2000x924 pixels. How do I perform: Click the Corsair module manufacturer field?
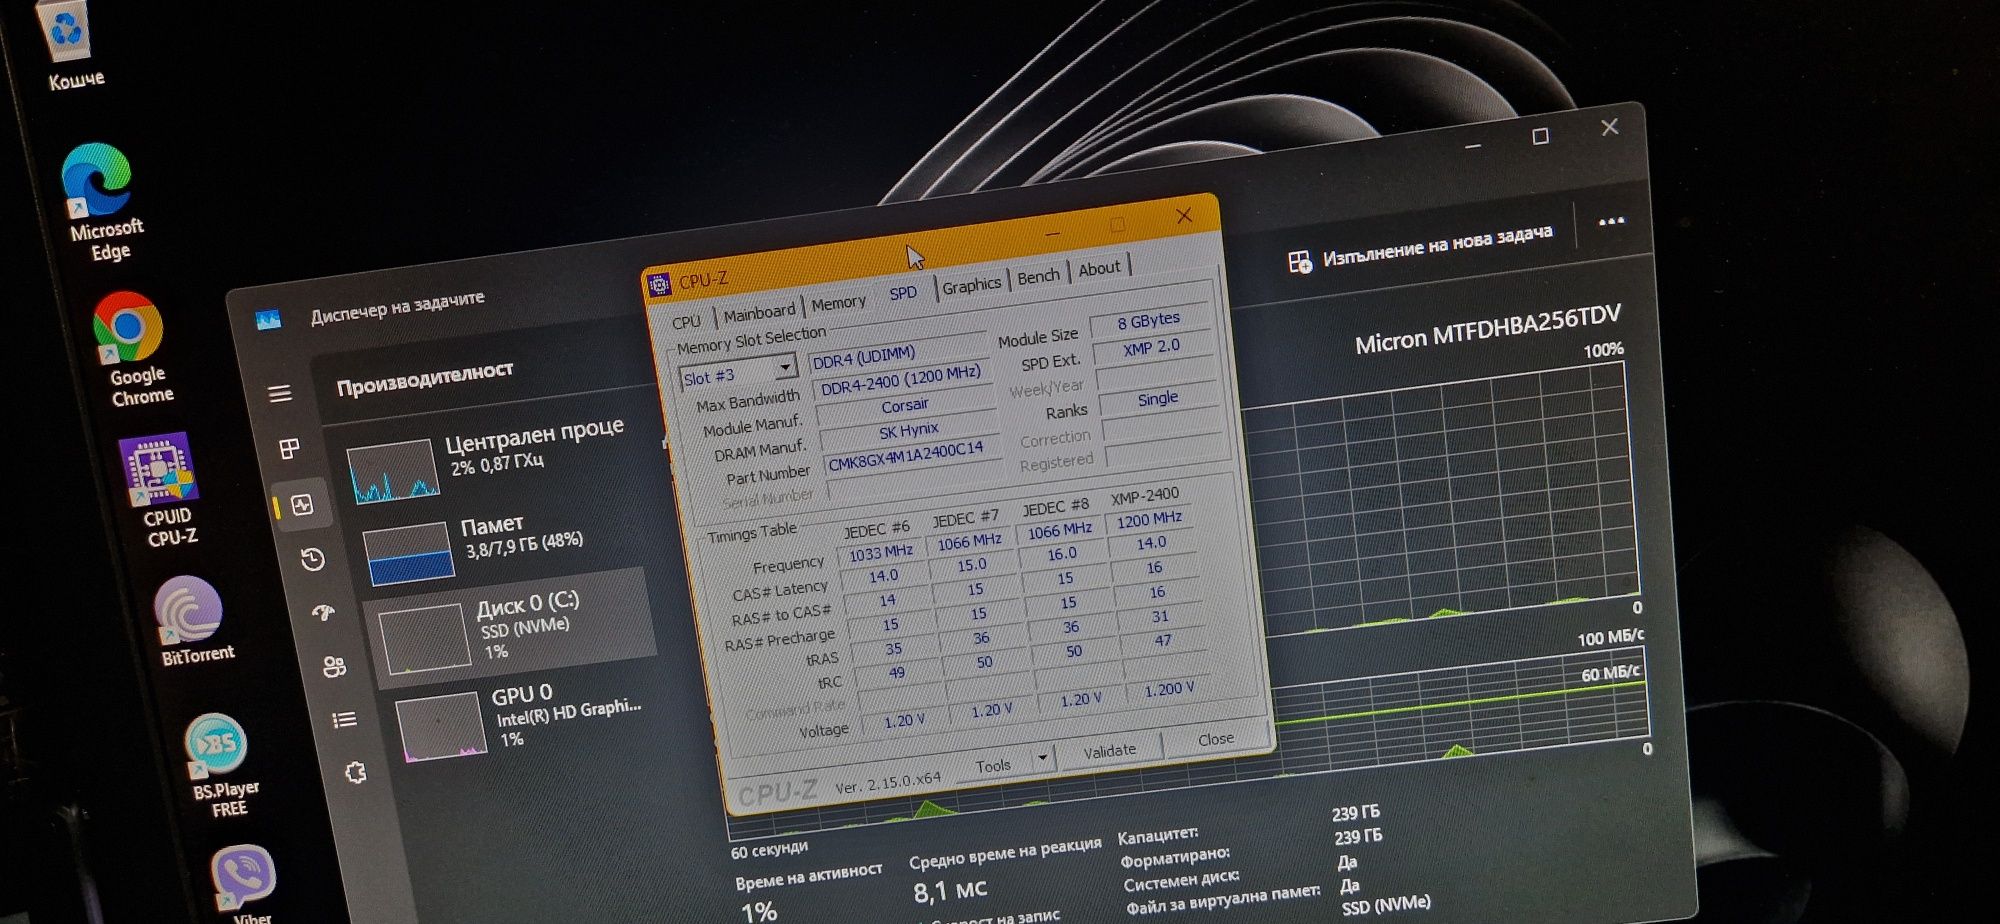[x=905, y=406]
